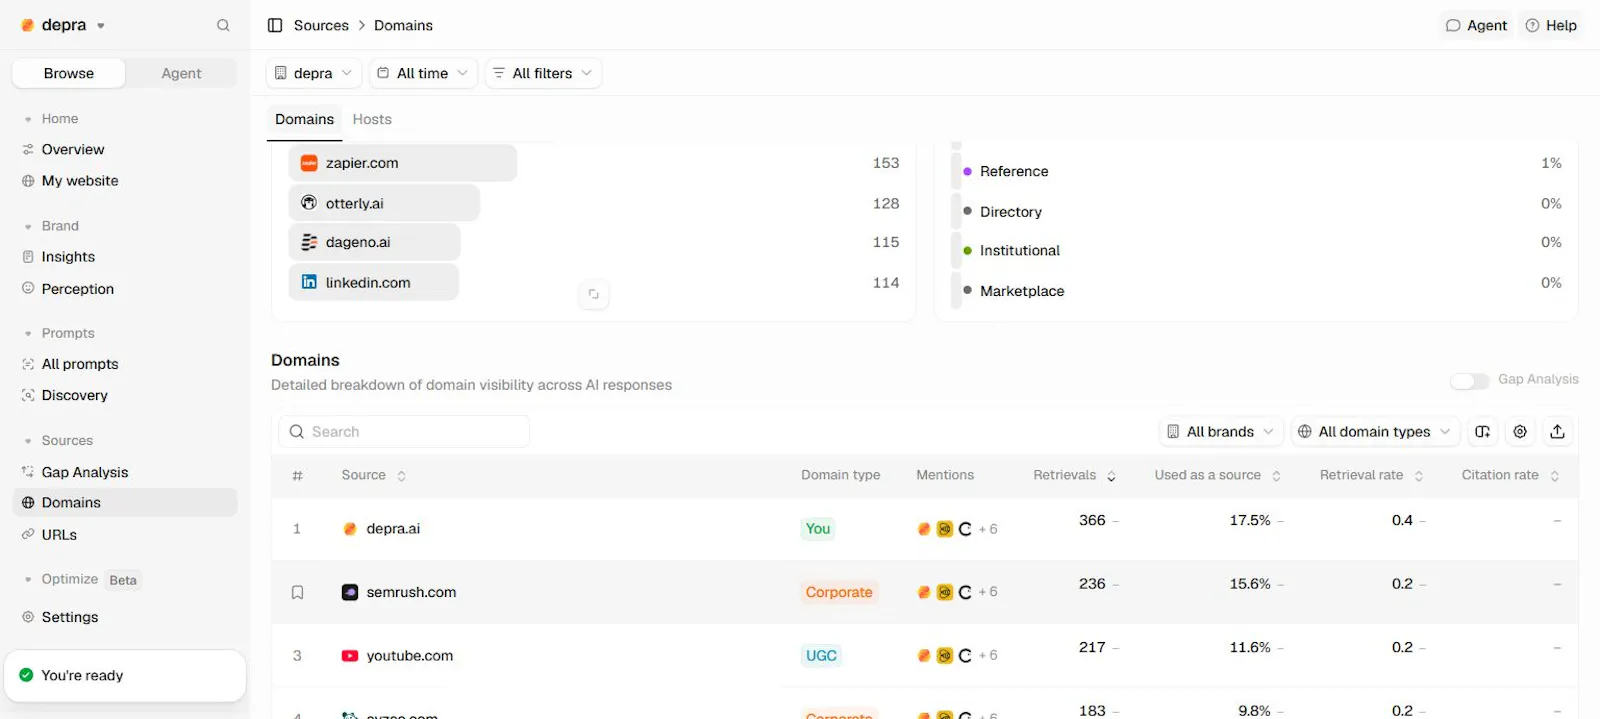Sort by Citation rate column
1600x719 pixels.
[x=1511, y=476]
